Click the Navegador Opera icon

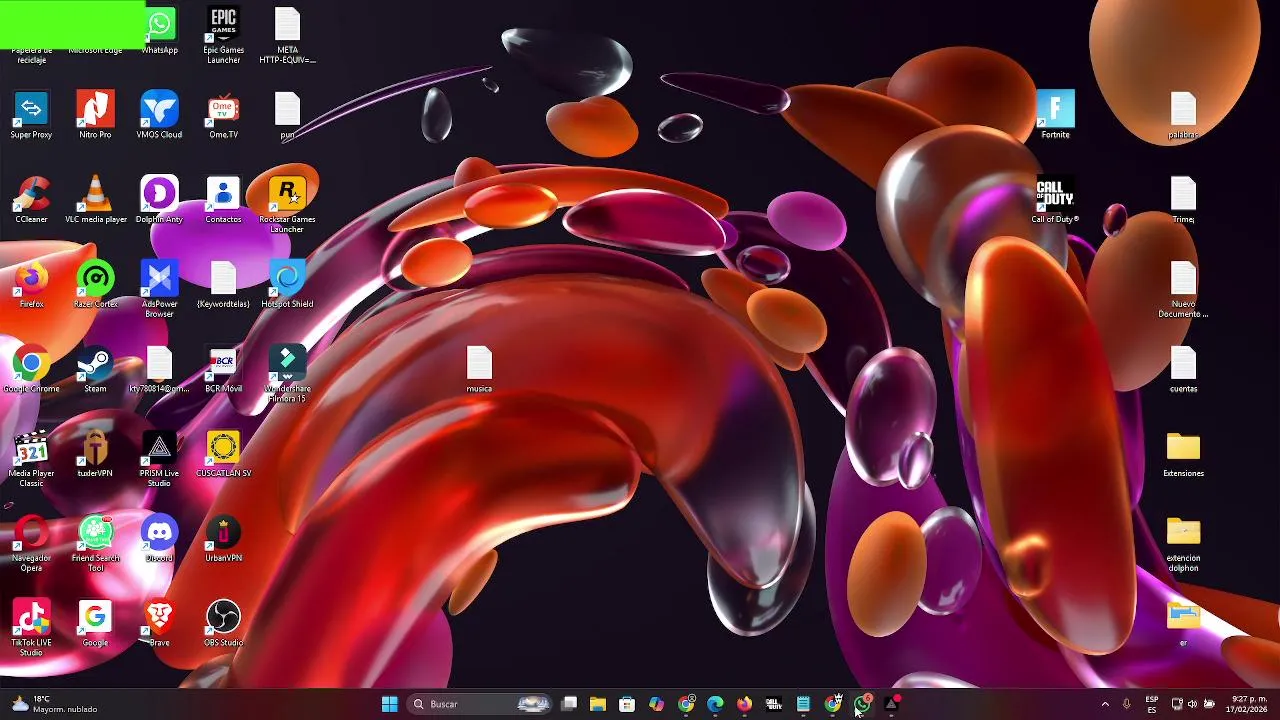point(31,544)
